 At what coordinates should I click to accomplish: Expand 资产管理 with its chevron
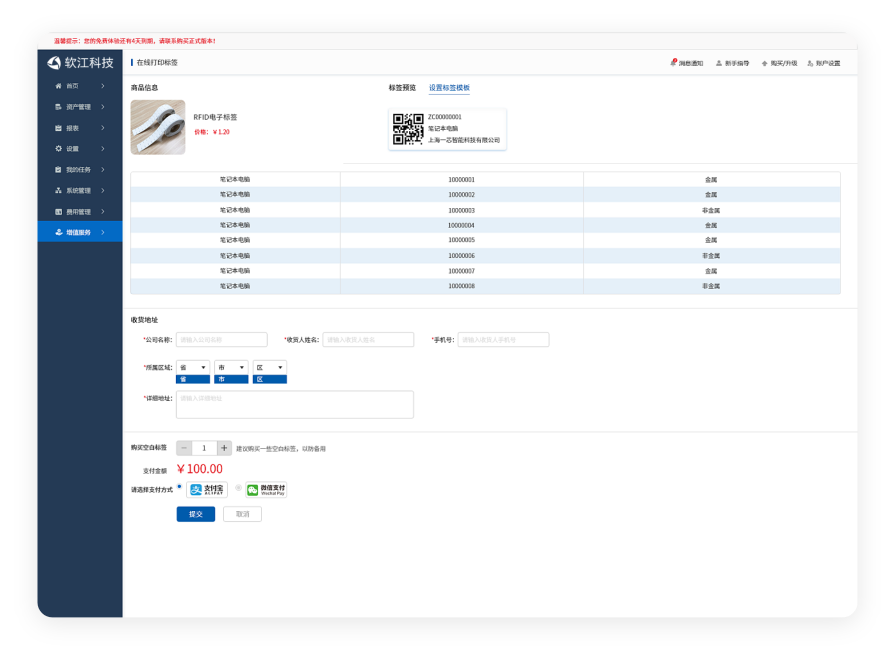click(103, 107)
